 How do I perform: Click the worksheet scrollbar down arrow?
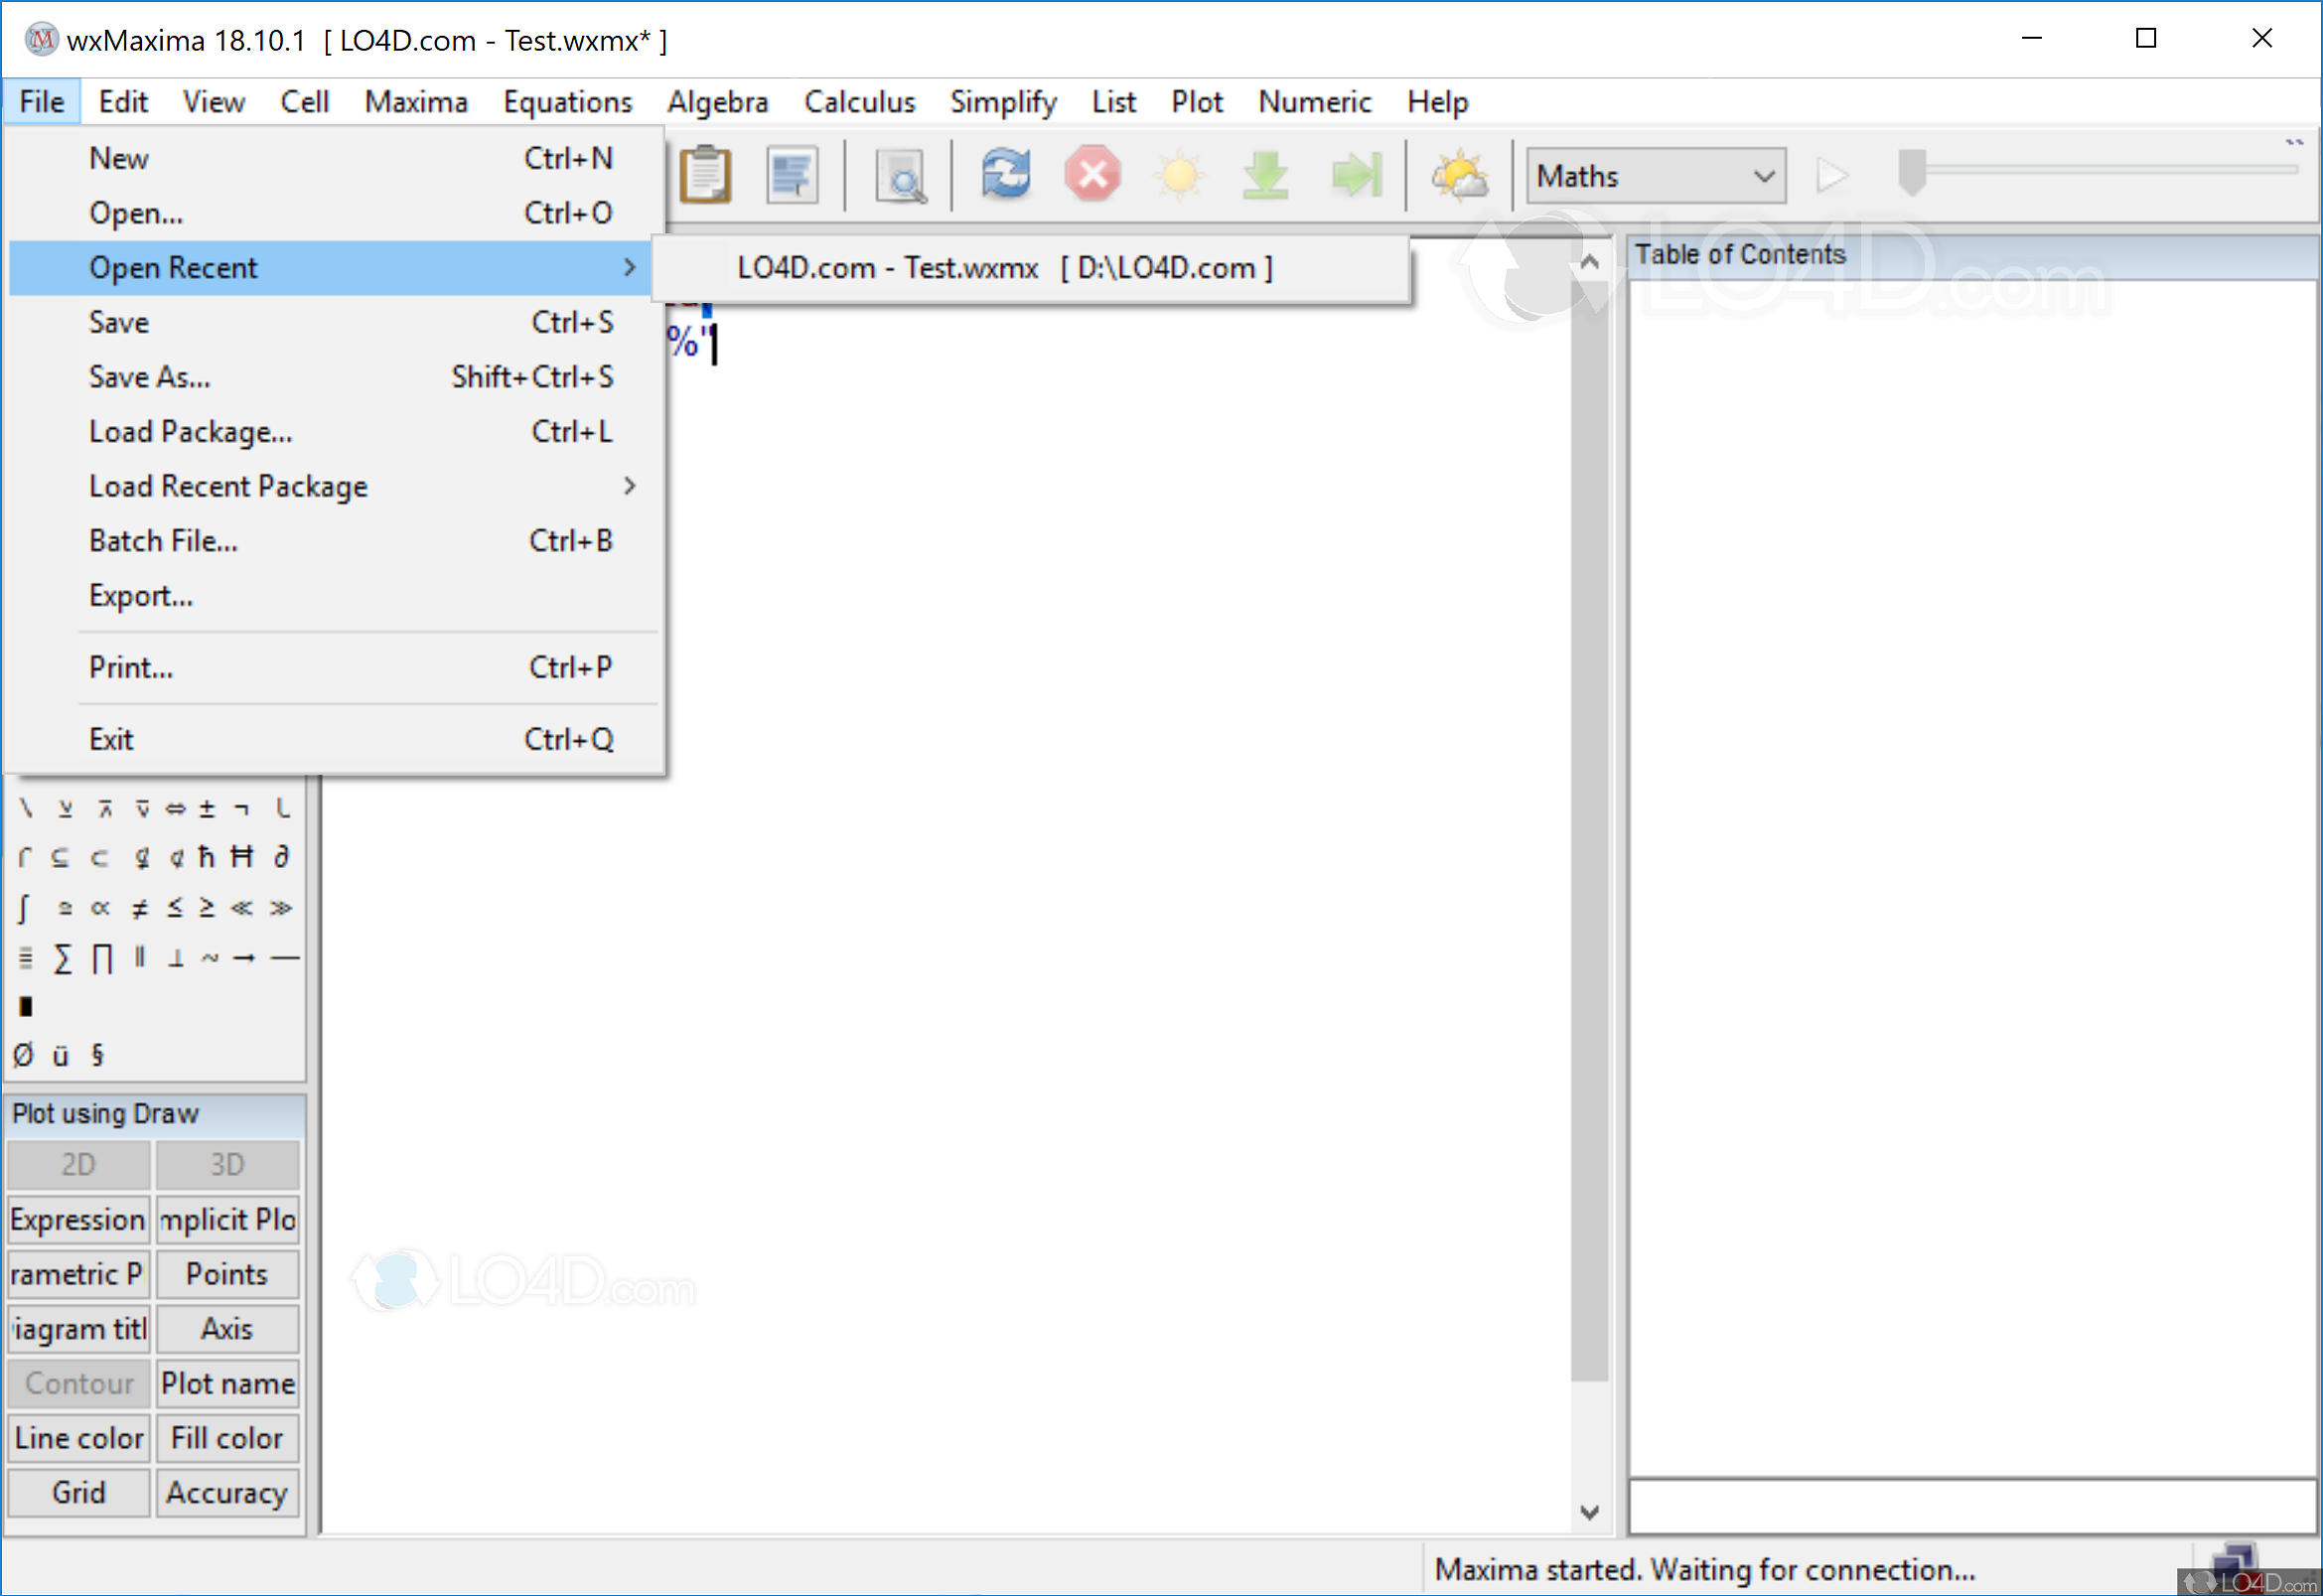tap(1590, 1512)
